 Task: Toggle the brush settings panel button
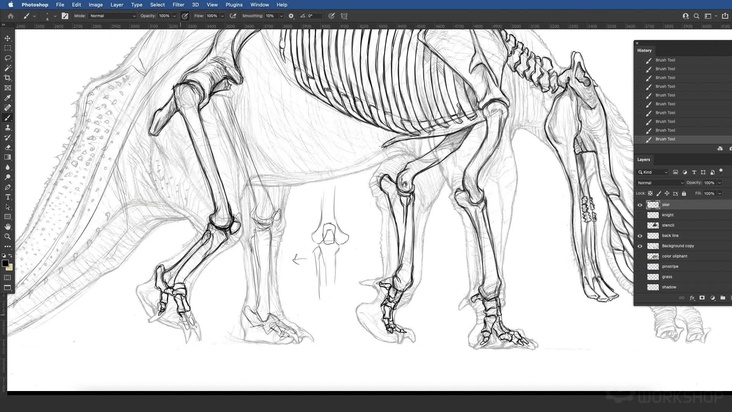(x=65, y=16)
